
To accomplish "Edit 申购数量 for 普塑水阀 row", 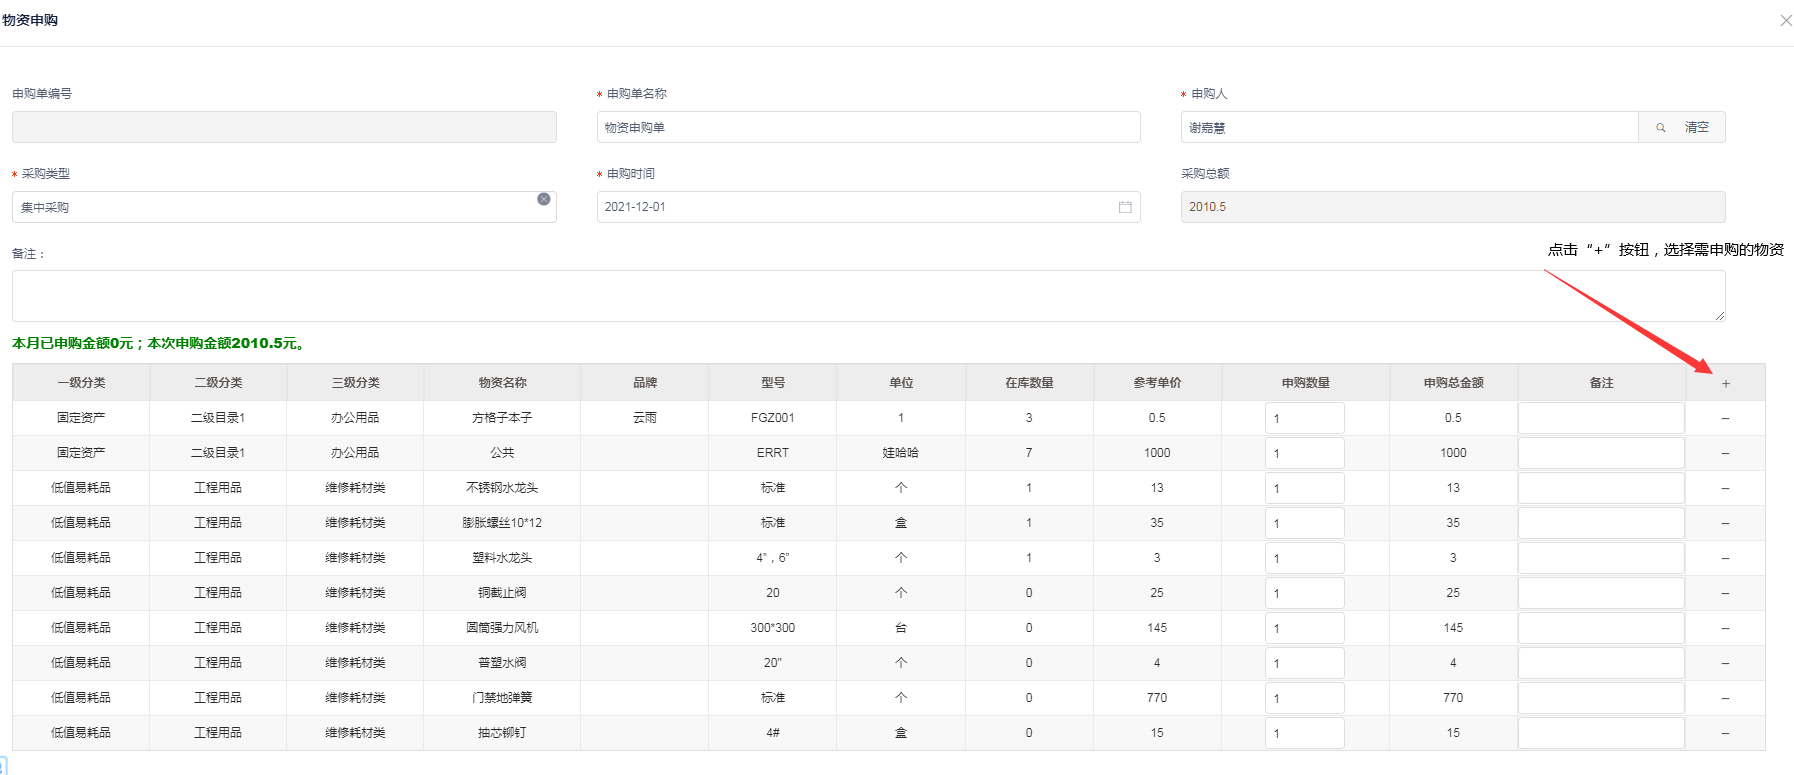I will [x=1305, y=663].
